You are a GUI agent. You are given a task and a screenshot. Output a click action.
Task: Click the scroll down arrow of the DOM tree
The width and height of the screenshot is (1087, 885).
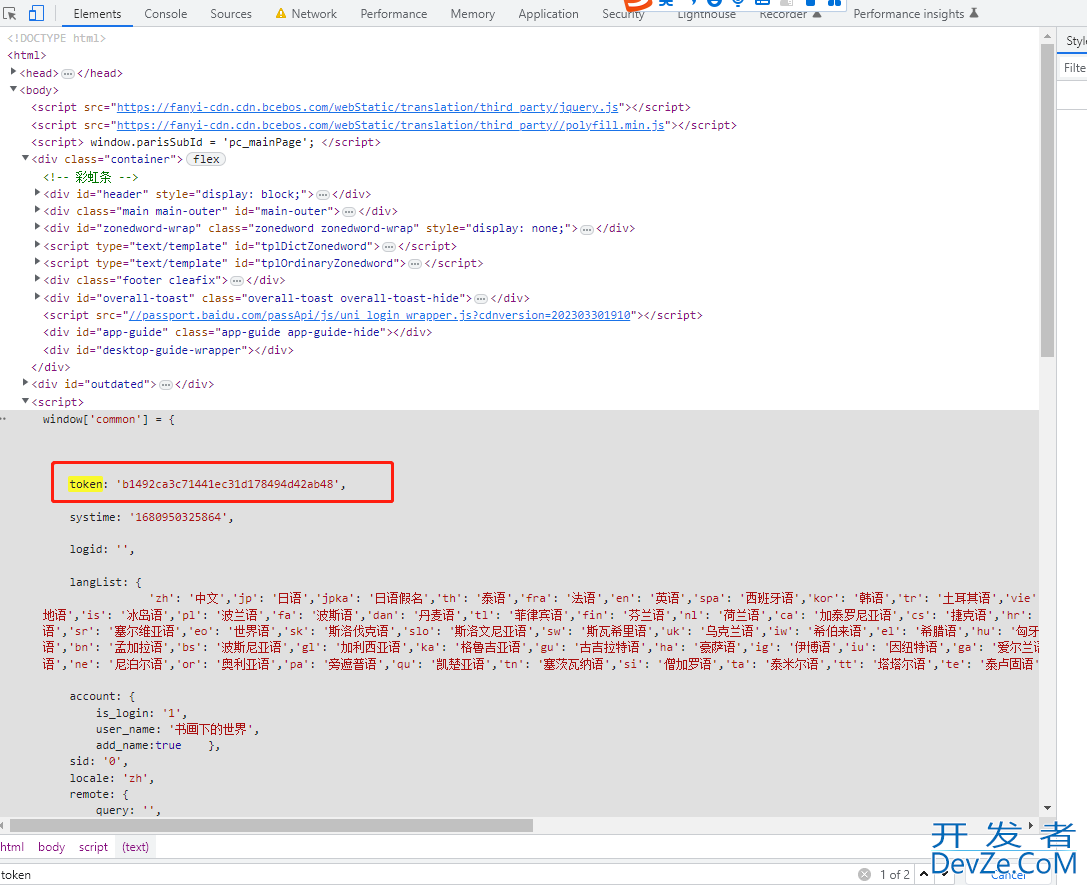1047,808
